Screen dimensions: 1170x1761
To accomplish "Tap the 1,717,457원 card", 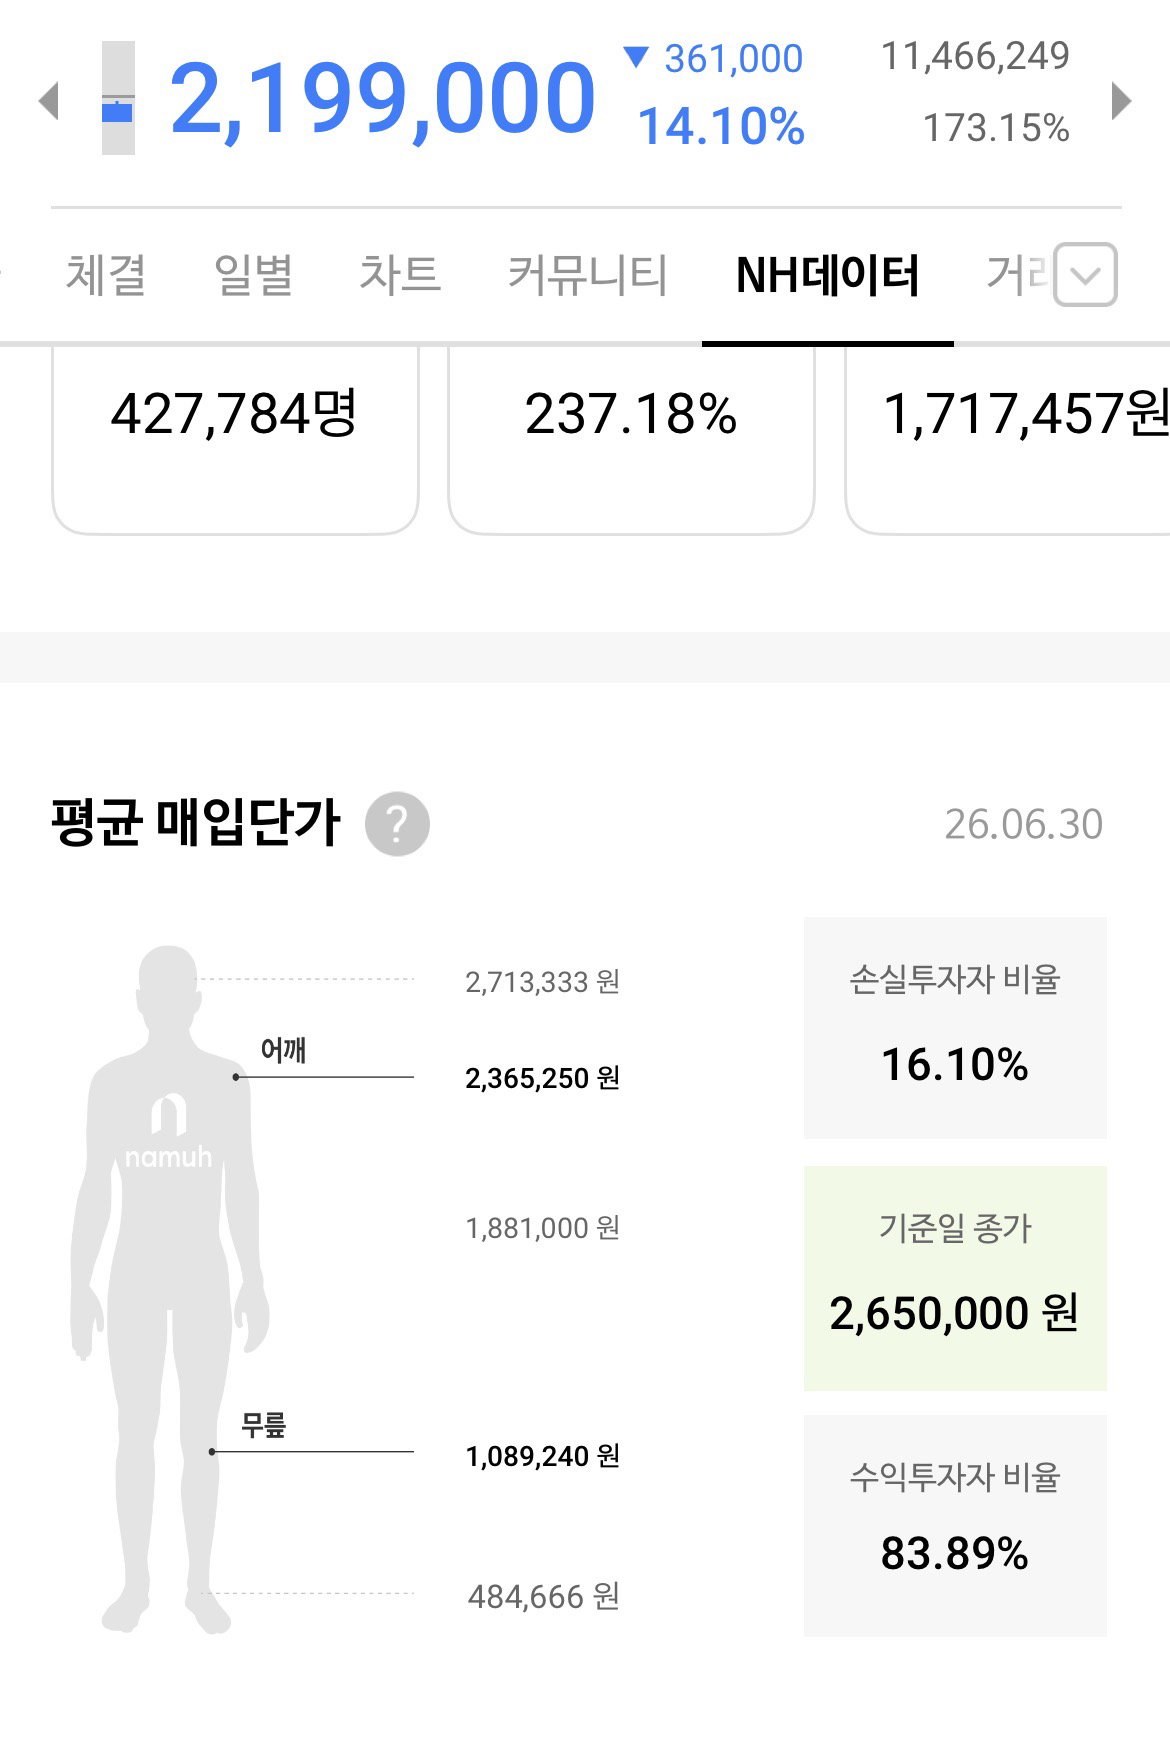I will click(1008, 440).
